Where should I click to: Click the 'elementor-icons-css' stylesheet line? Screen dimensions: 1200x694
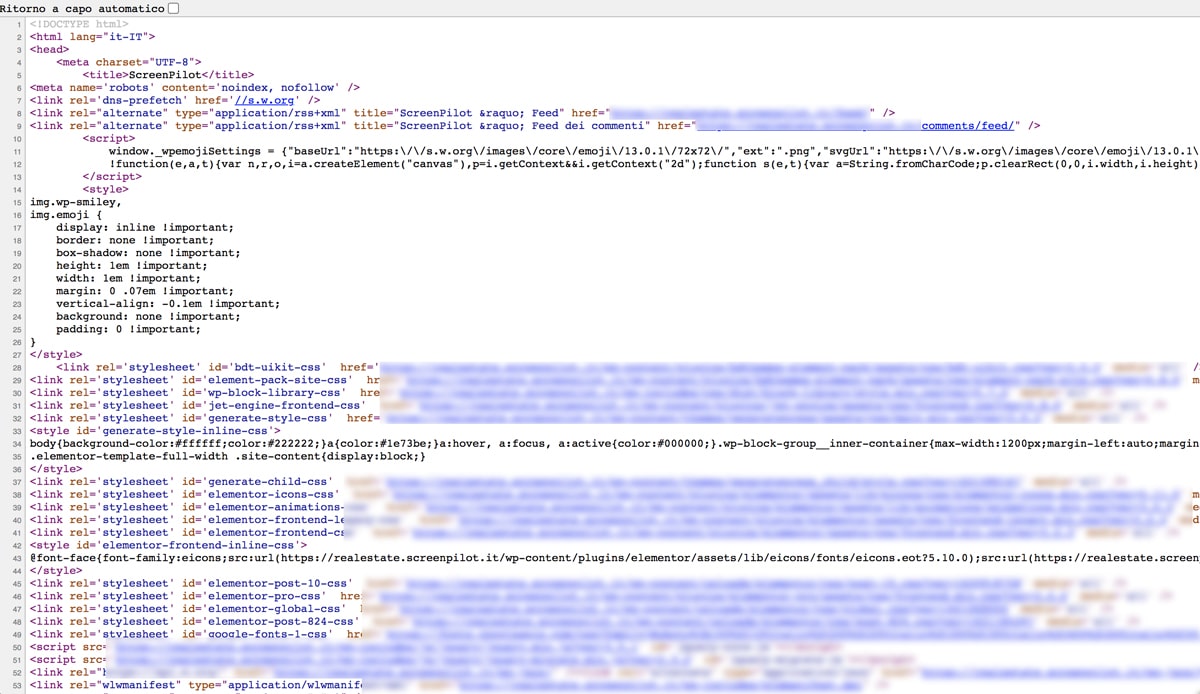[x=615, y=494]
